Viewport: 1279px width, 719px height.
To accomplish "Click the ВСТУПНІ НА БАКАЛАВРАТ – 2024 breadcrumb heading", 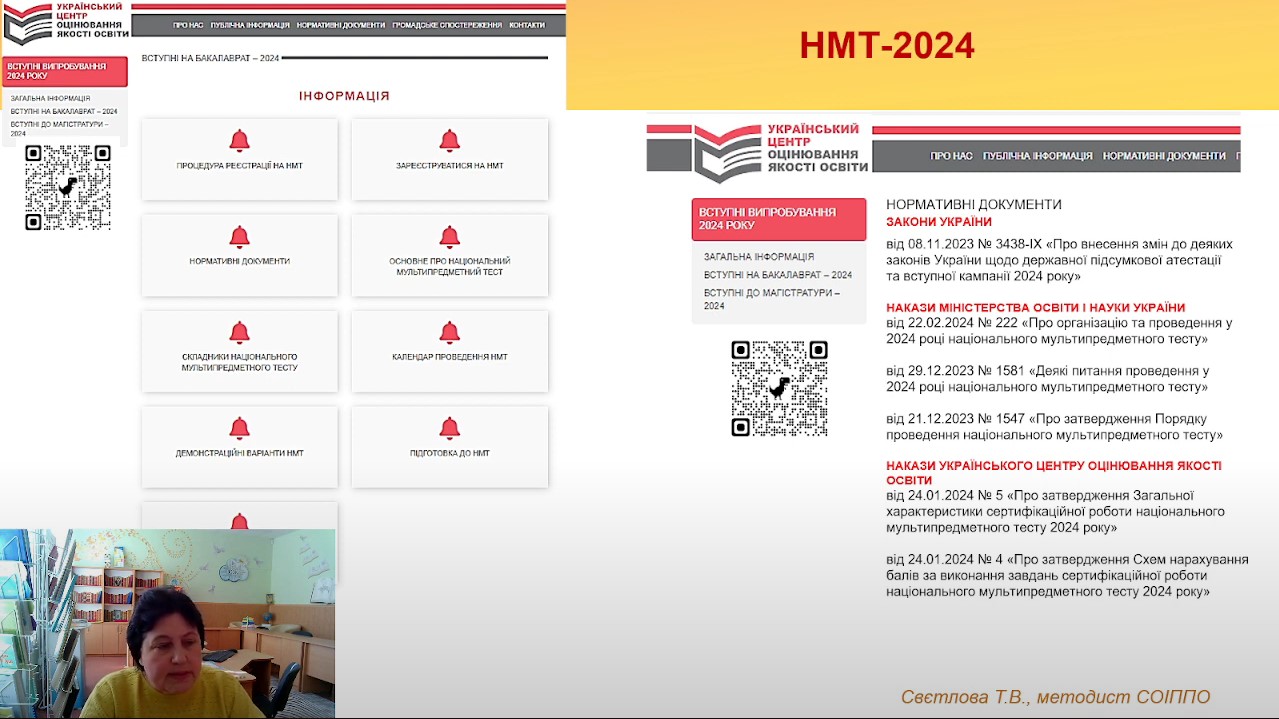I will coord(210,58).
